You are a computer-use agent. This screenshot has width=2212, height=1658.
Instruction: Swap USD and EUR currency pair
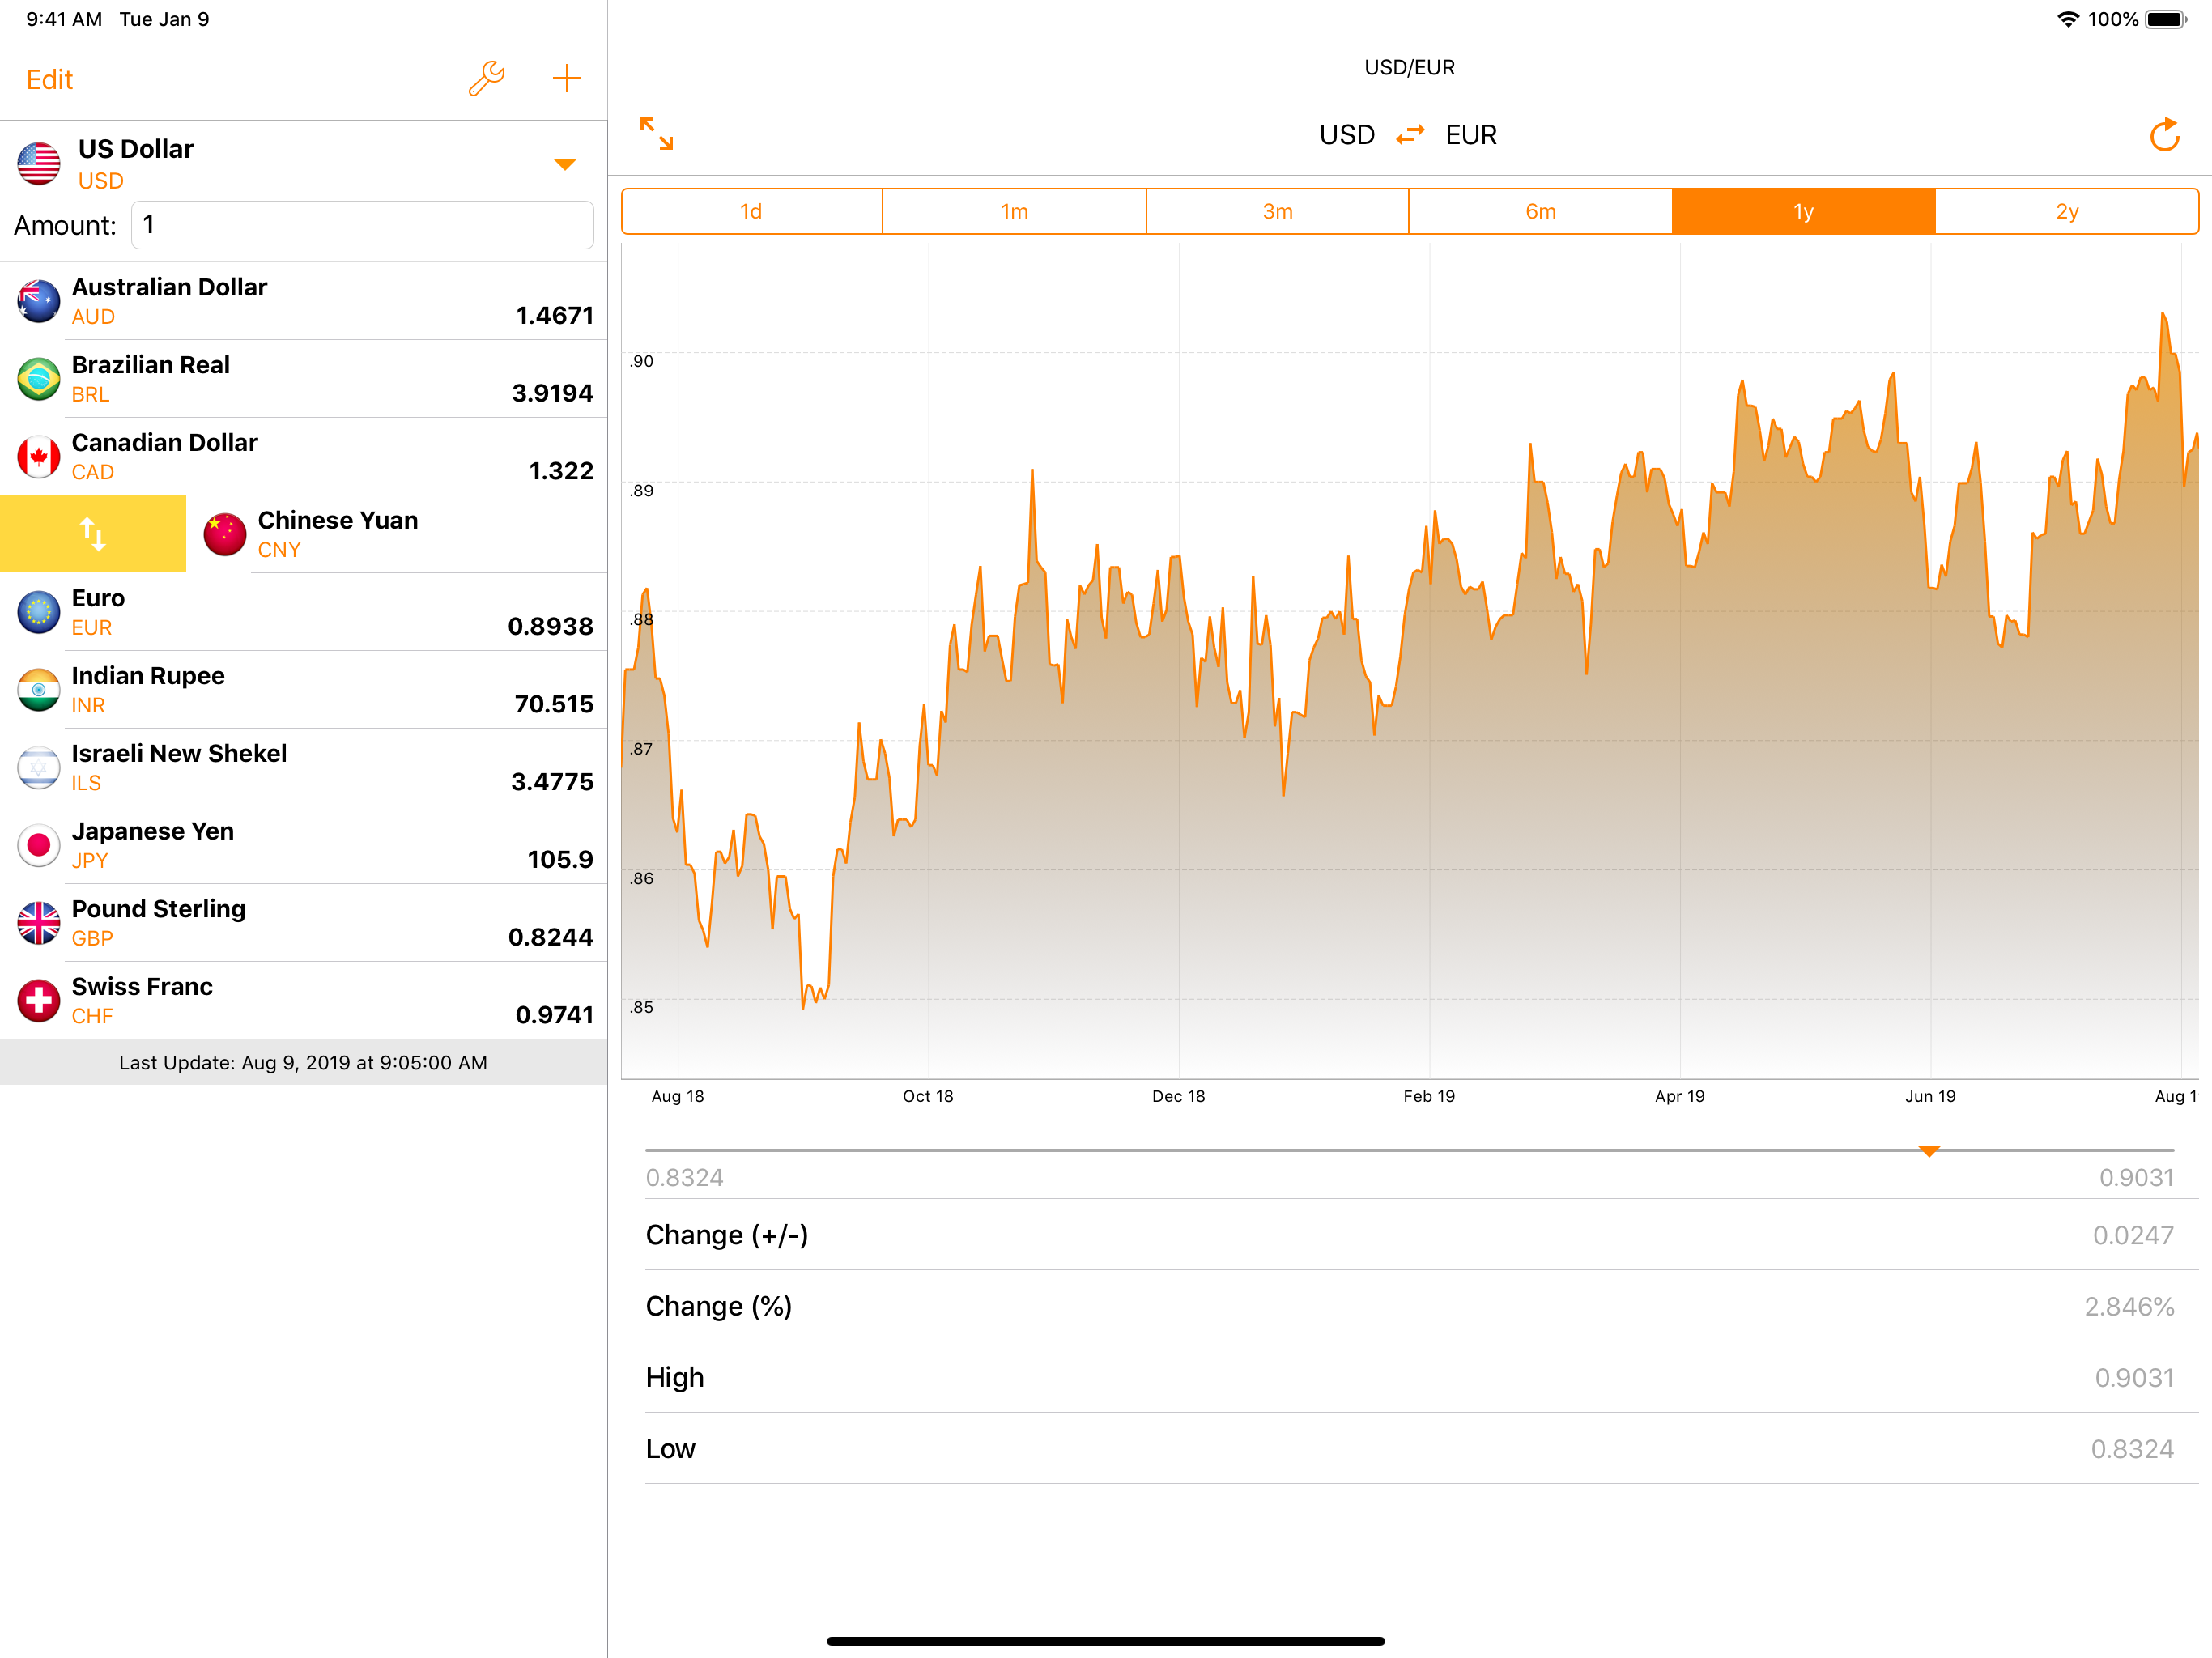[1410, 135]
